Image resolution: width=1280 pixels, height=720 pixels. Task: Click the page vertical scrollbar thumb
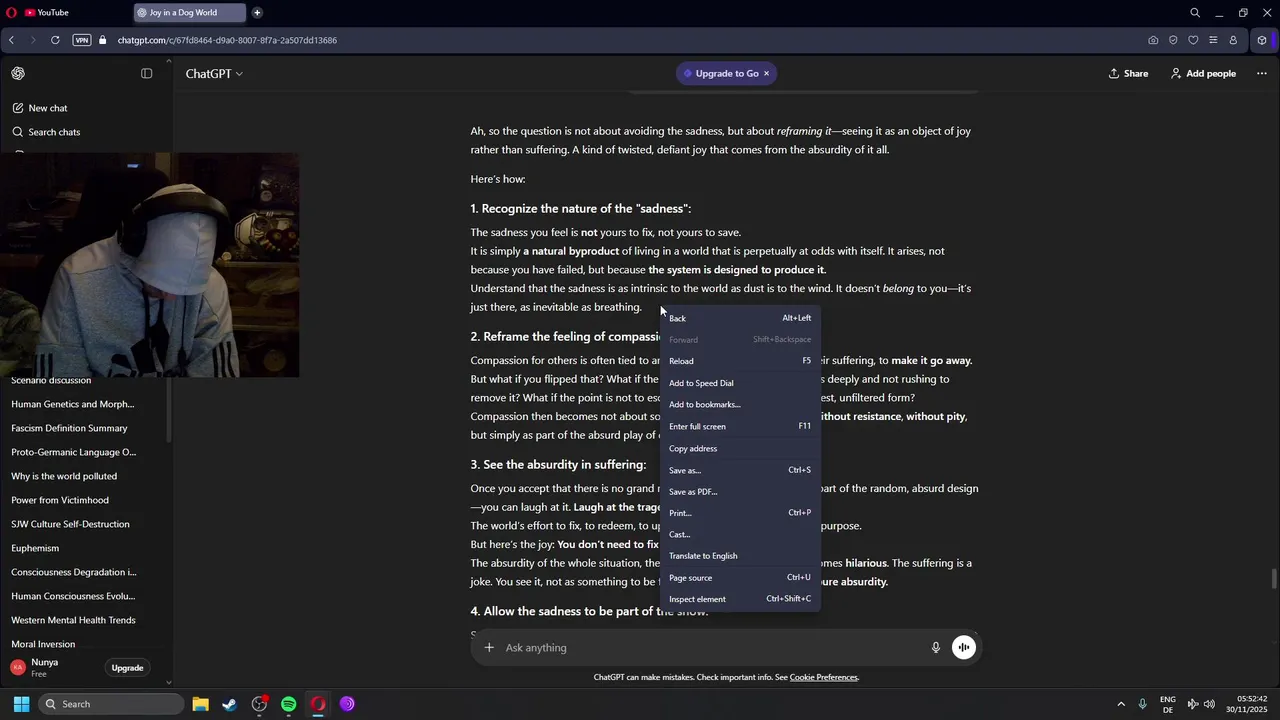coord(1274,579)
